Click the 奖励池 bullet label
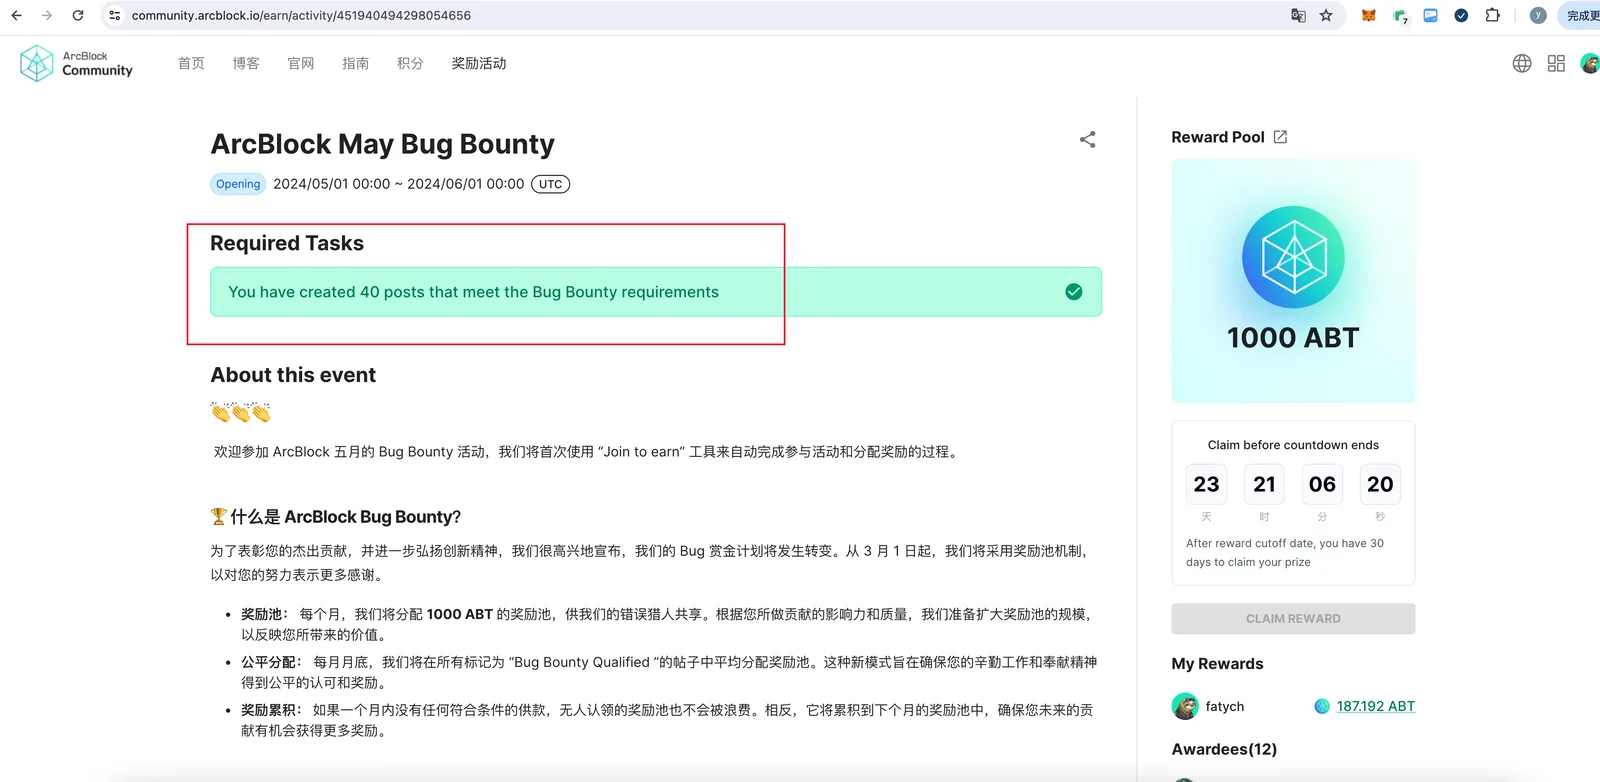 point(264,614)
